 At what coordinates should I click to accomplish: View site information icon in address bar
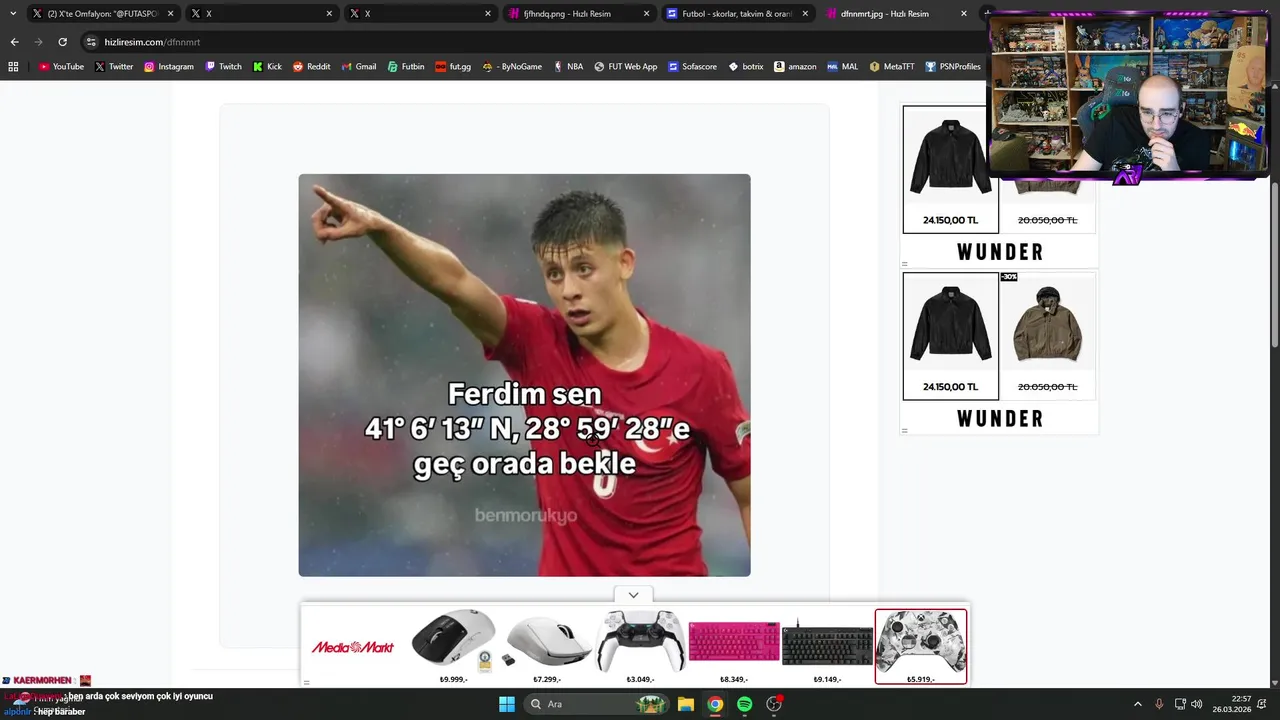91,42
